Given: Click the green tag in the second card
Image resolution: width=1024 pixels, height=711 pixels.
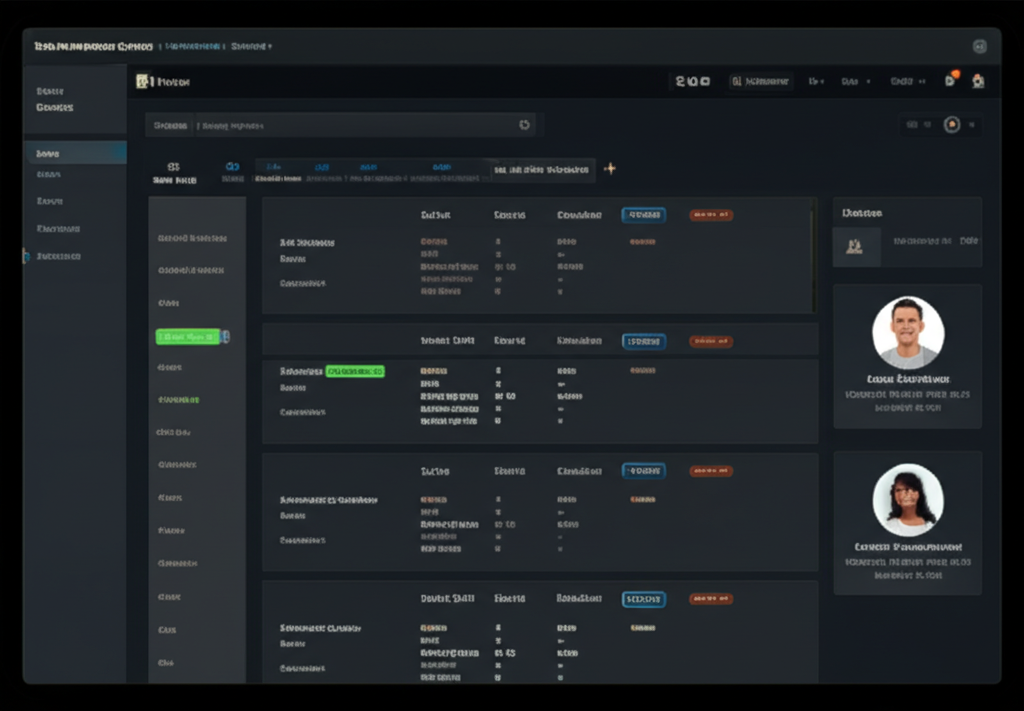Looking at the screenshot, I should click(x=355, y=371).
